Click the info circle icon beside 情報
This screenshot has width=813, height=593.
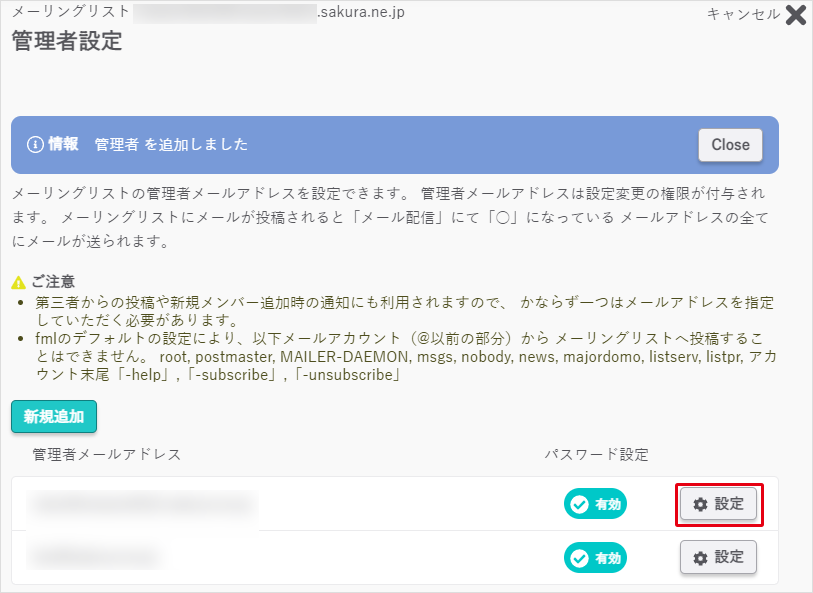35,144
